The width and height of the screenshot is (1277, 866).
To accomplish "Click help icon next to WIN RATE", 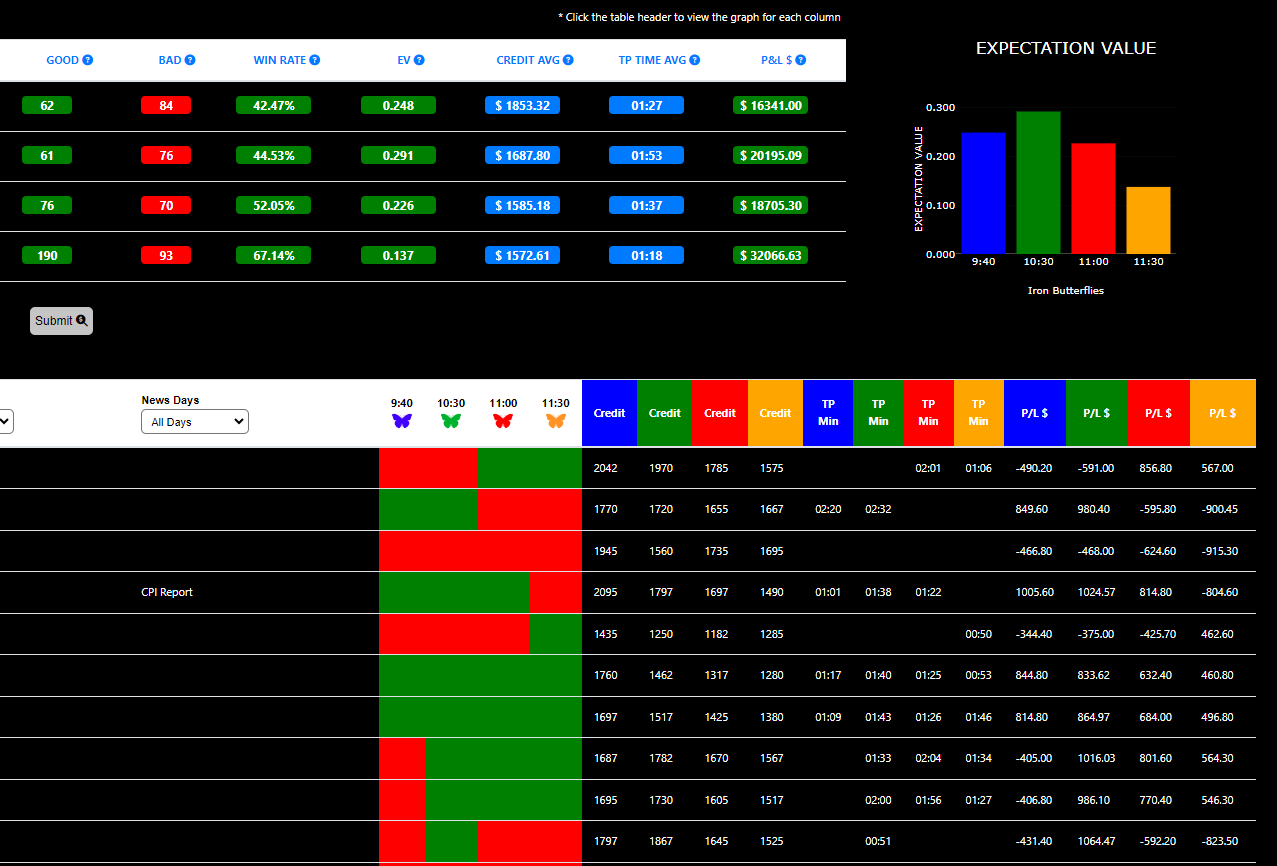I will [x=315, y=60].
